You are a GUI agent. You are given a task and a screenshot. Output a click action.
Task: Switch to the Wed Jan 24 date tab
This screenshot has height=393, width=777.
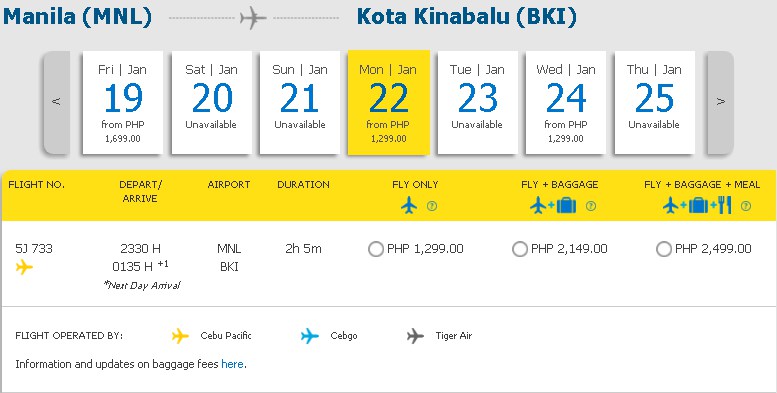click(565, 103)
